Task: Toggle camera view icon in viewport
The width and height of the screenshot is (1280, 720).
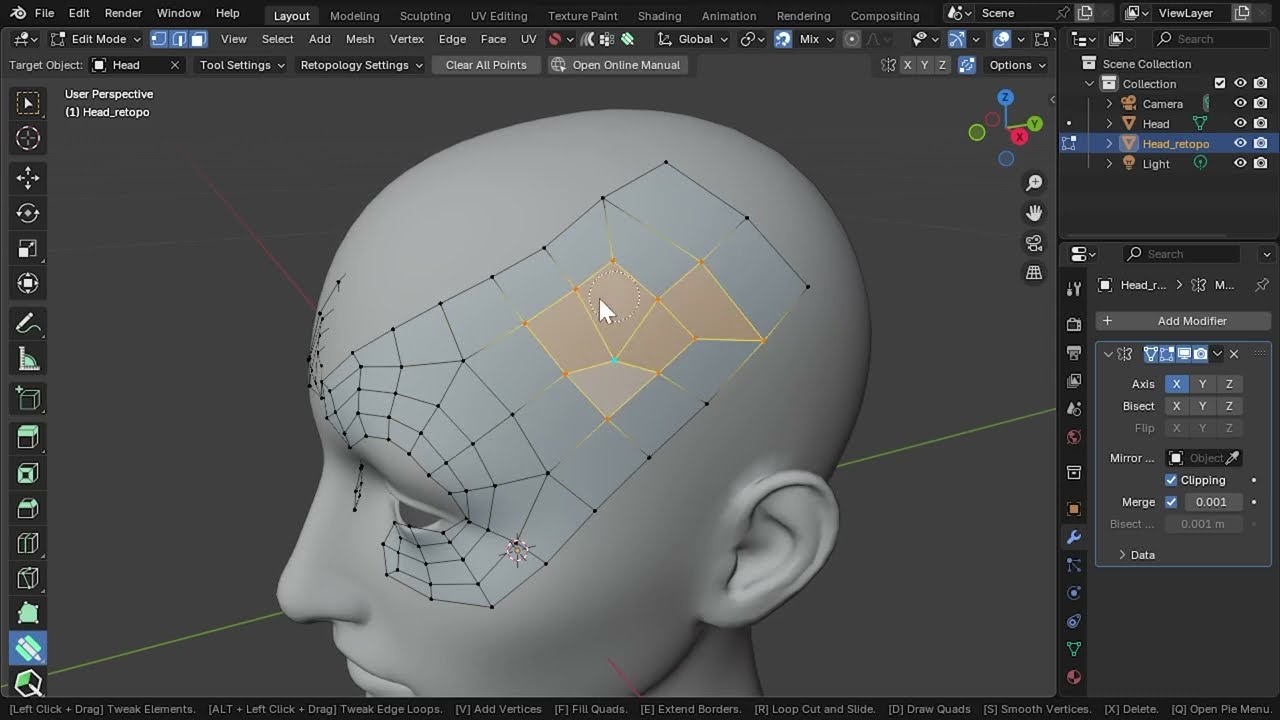Action: [1034, 243]
